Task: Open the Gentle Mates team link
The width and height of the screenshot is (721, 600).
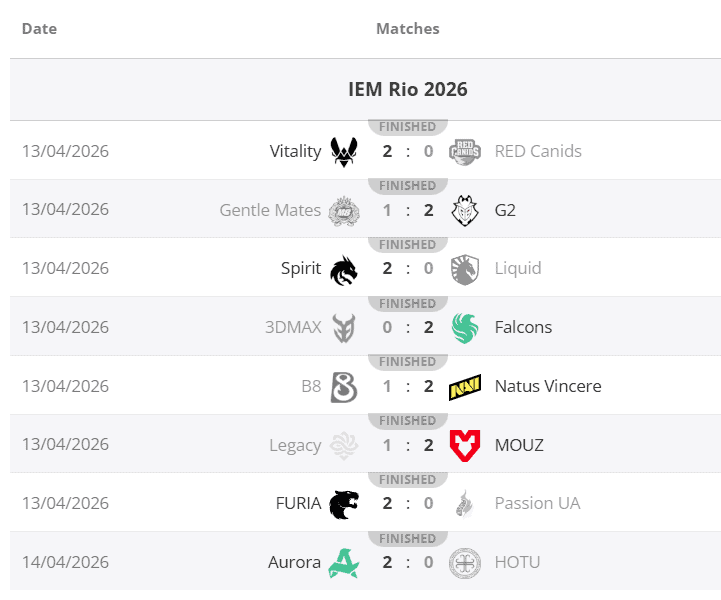Action: [x=270, y=211]
